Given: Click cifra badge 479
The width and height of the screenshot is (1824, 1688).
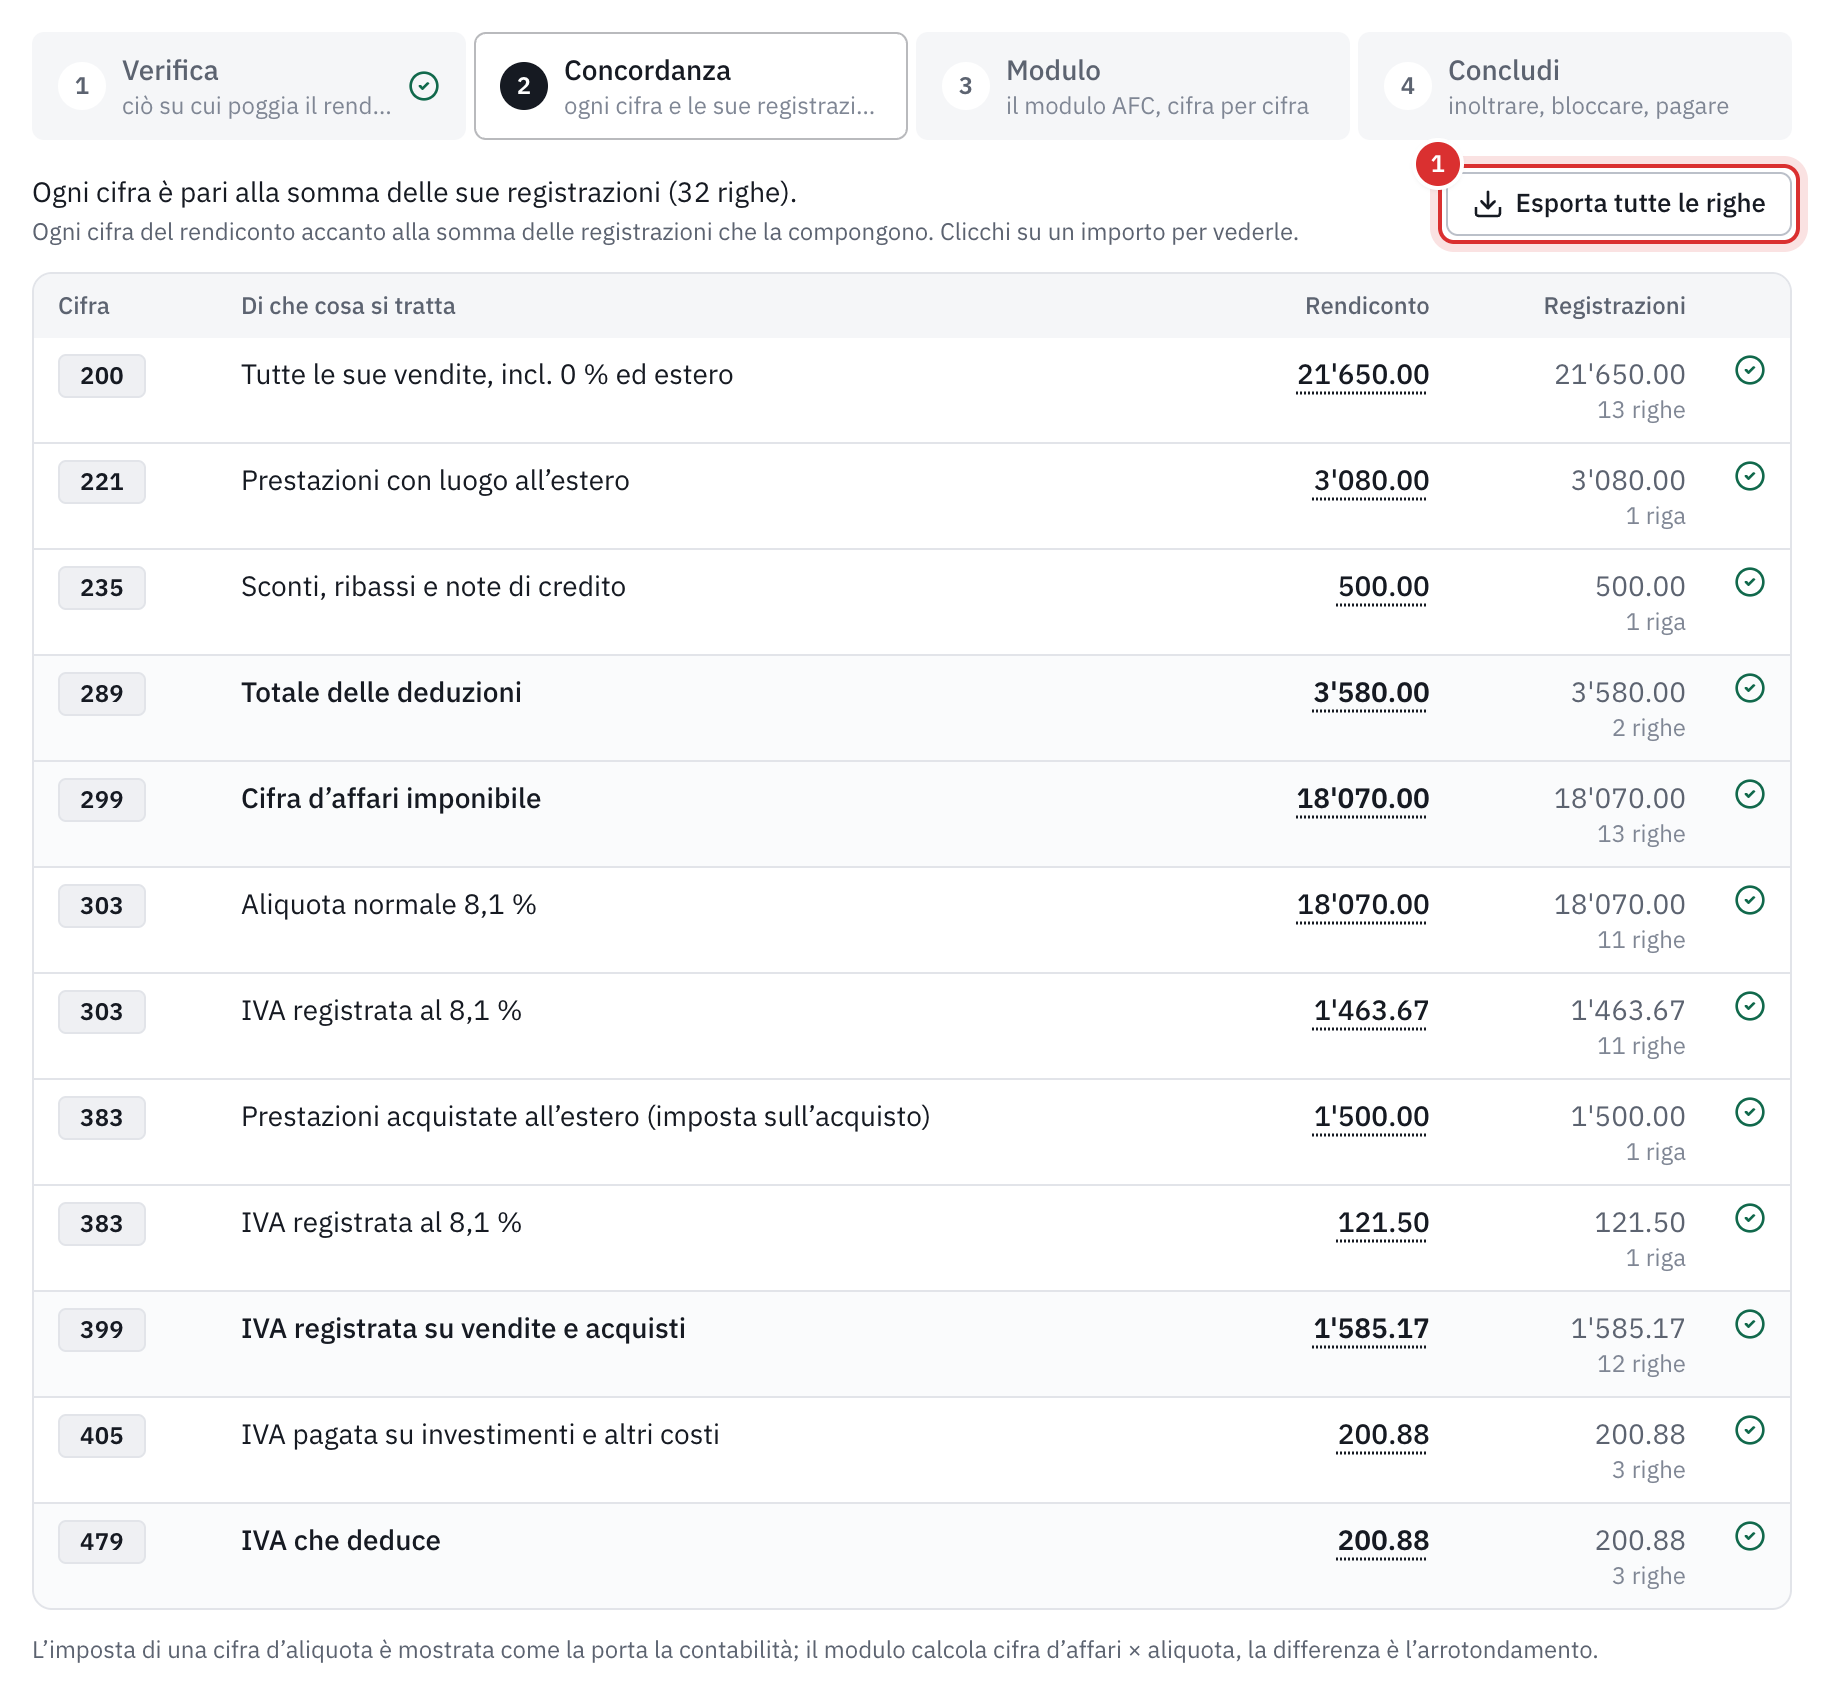Looking at the screenshot, I should pos(102,1542).
